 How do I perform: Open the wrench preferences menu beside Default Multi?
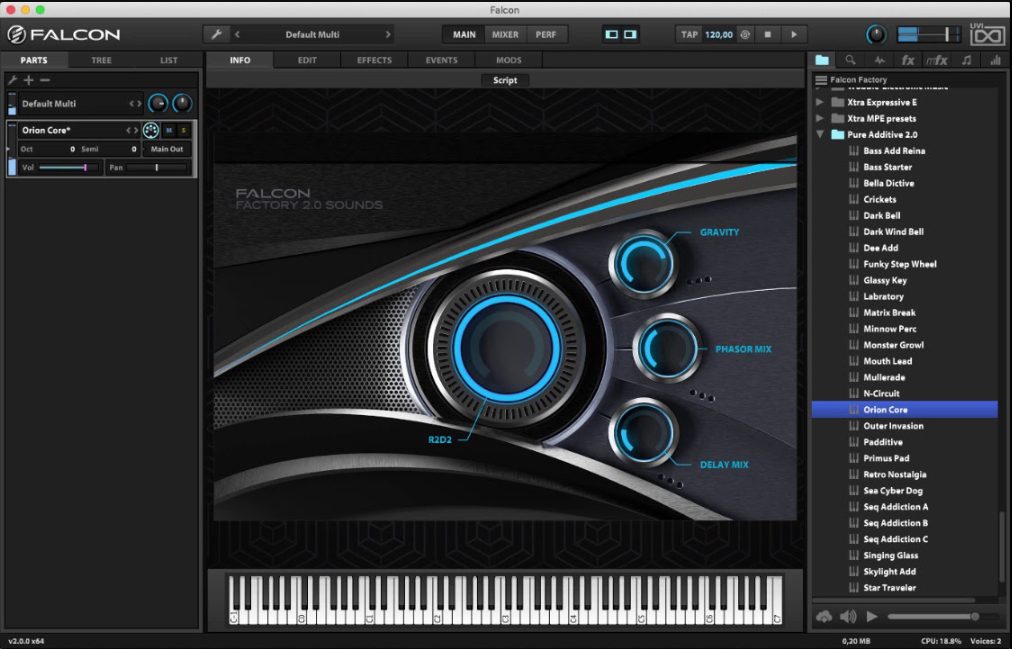pos(216,34)
